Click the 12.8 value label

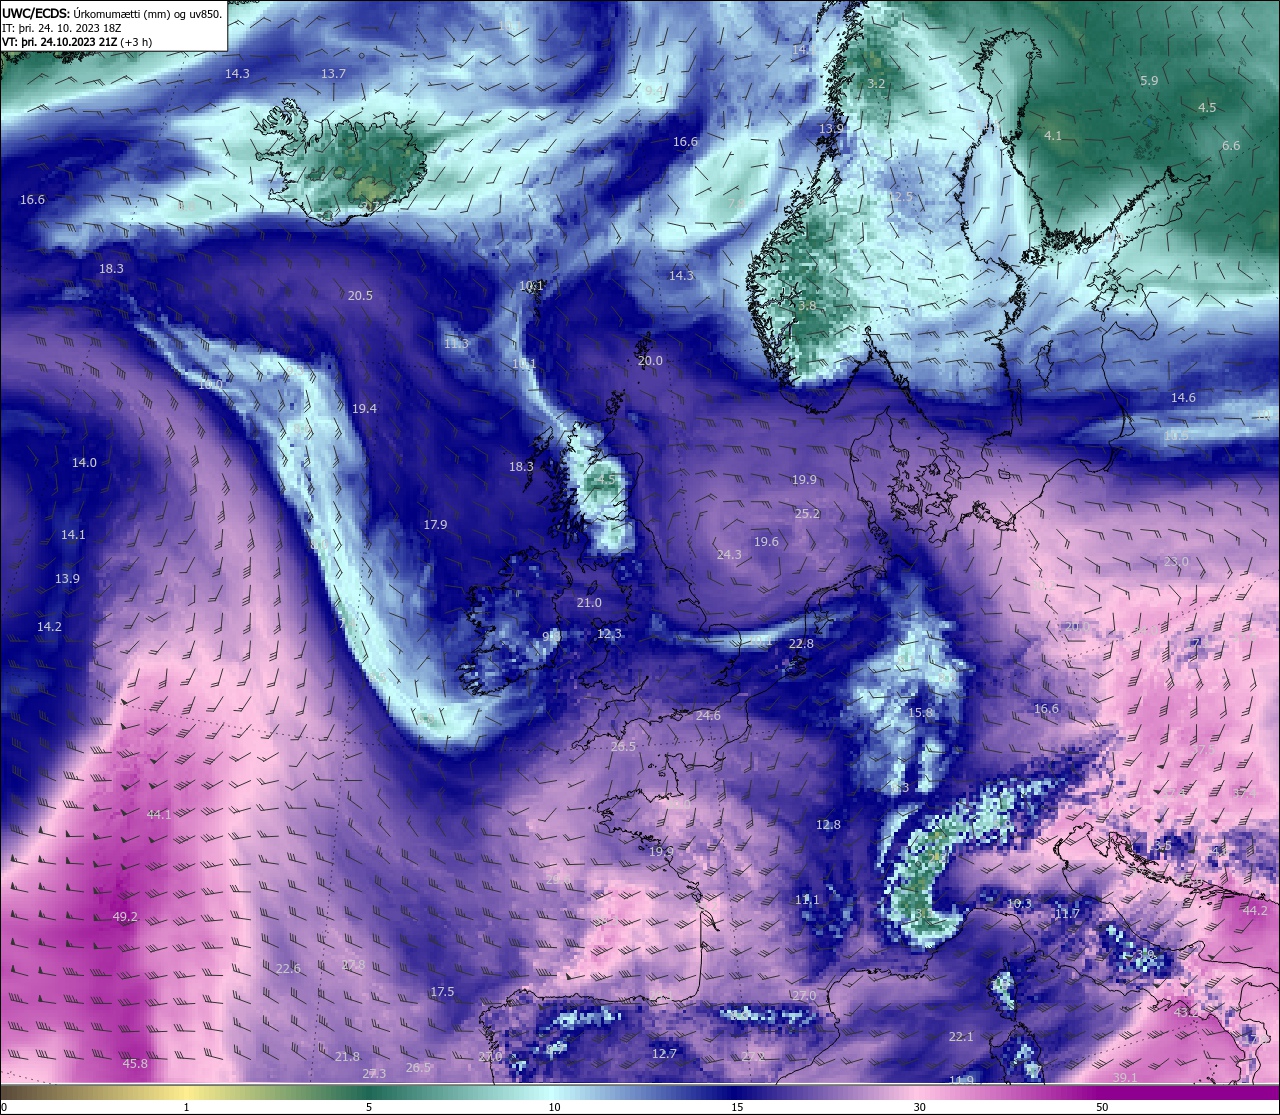pyautogui.click(x=828, y=825)
